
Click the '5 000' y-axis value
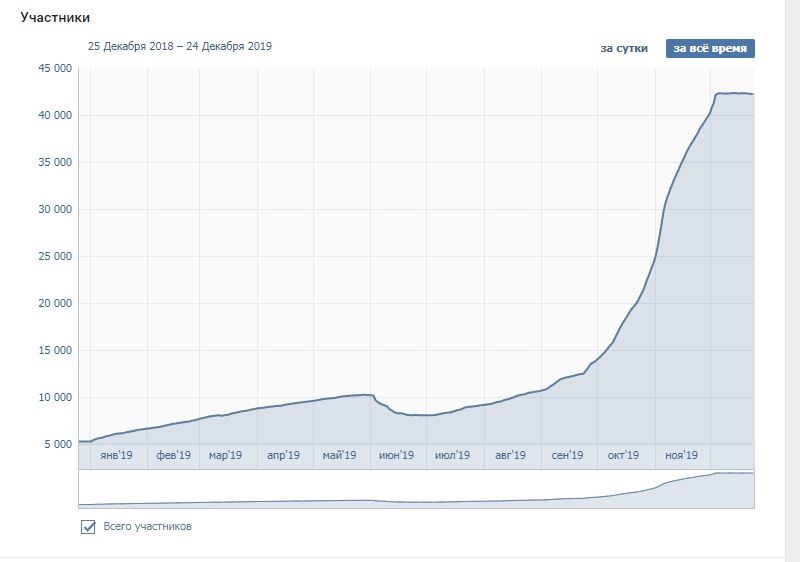(x=58, y=444)
